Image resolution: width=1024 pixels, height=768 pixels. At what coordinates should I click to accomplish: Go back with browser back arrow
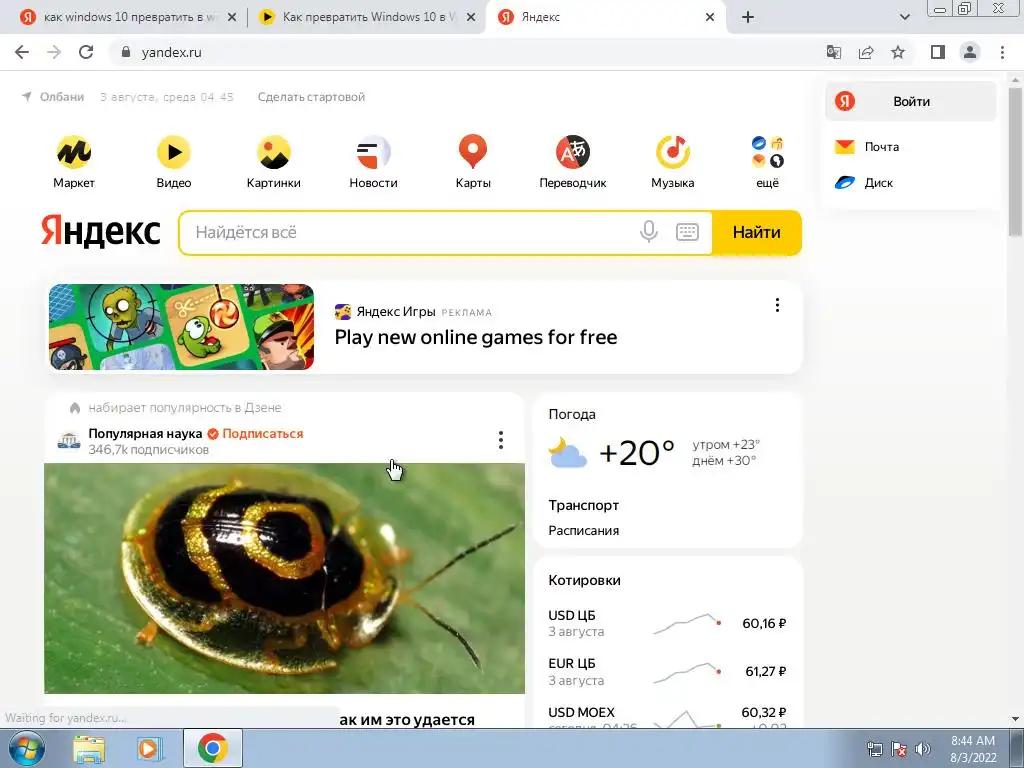(x=22, y=52)
